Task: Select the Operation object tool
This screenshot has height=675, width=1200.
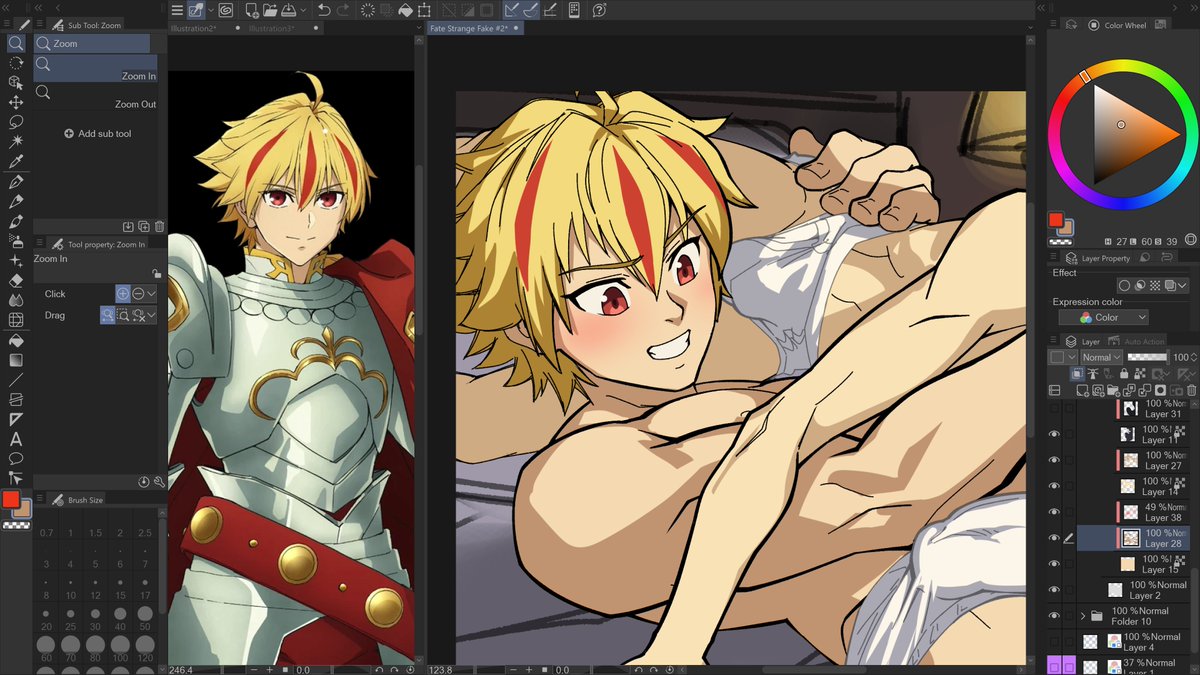Action: point(16,83)
